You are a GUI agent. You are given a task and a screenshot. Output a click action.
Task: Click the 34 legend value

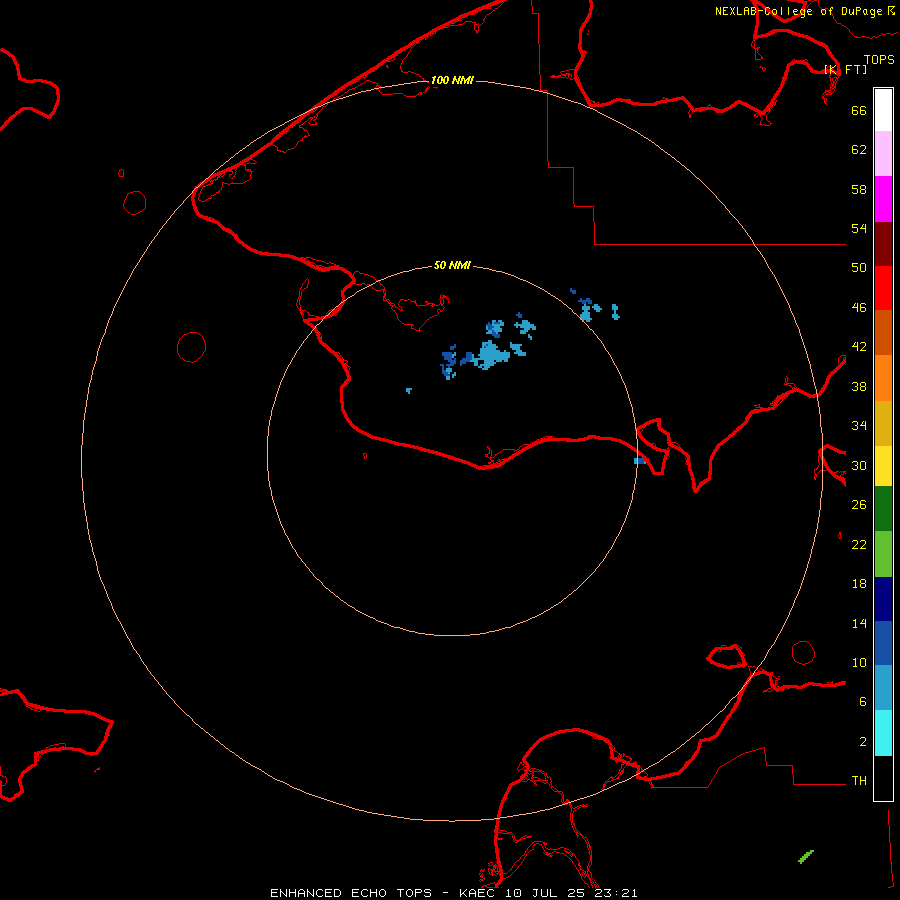(859, 426)
